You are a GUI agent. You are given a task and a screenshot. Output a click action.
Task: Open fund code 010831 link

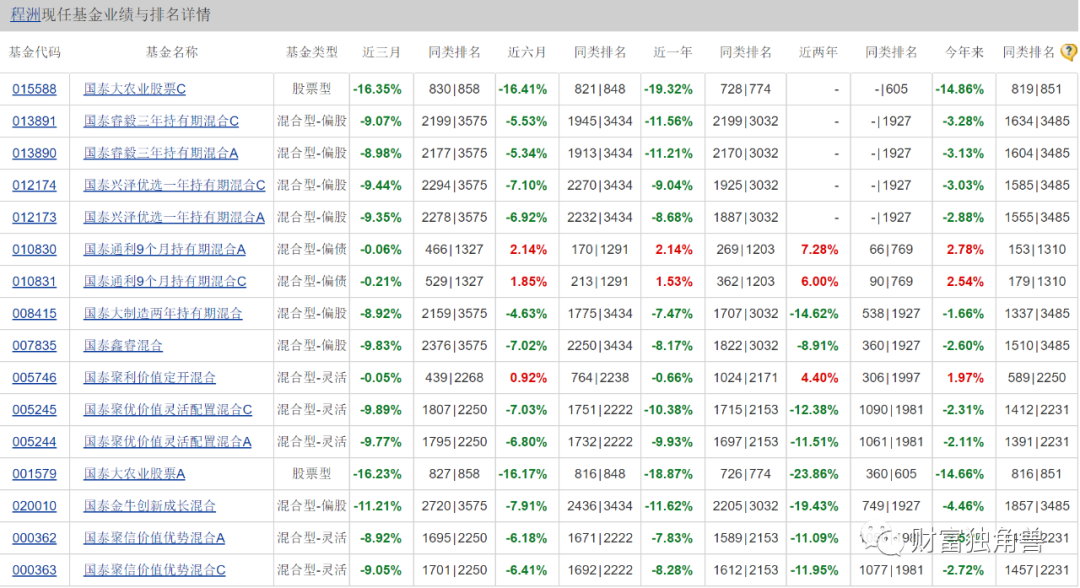point(34,281)
